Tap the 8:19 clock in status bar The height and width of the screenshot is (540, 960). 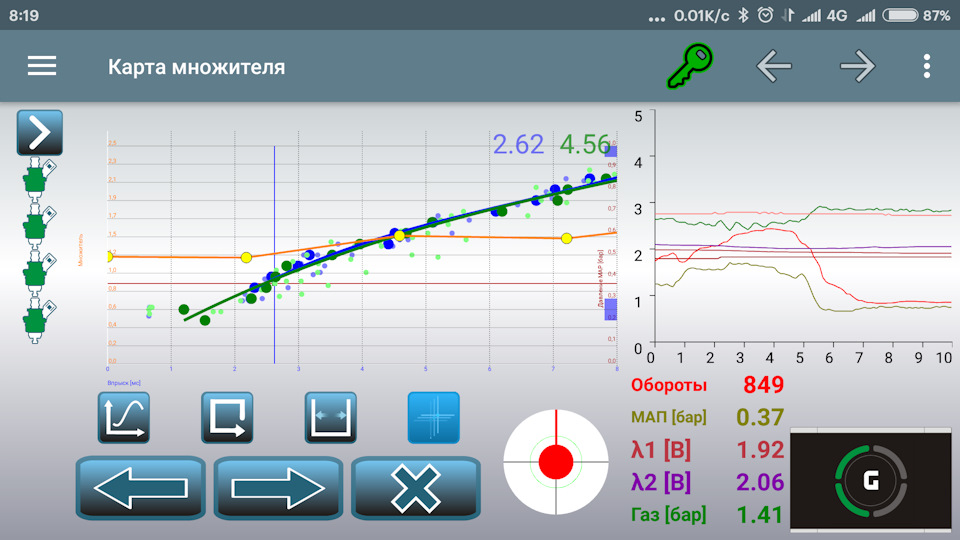[x=24, y=15]
